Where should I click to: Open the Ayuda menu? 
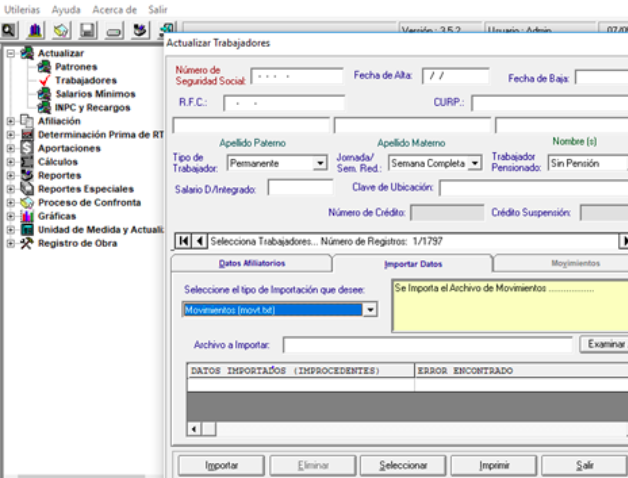click(66, 9)
